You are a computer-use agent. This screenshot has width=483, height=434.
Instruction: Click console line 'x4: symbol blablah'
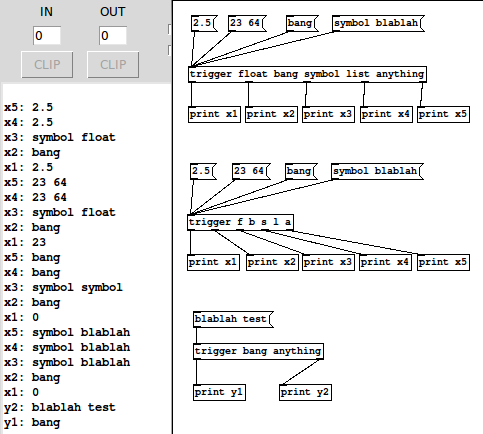[x=67, y=347]
